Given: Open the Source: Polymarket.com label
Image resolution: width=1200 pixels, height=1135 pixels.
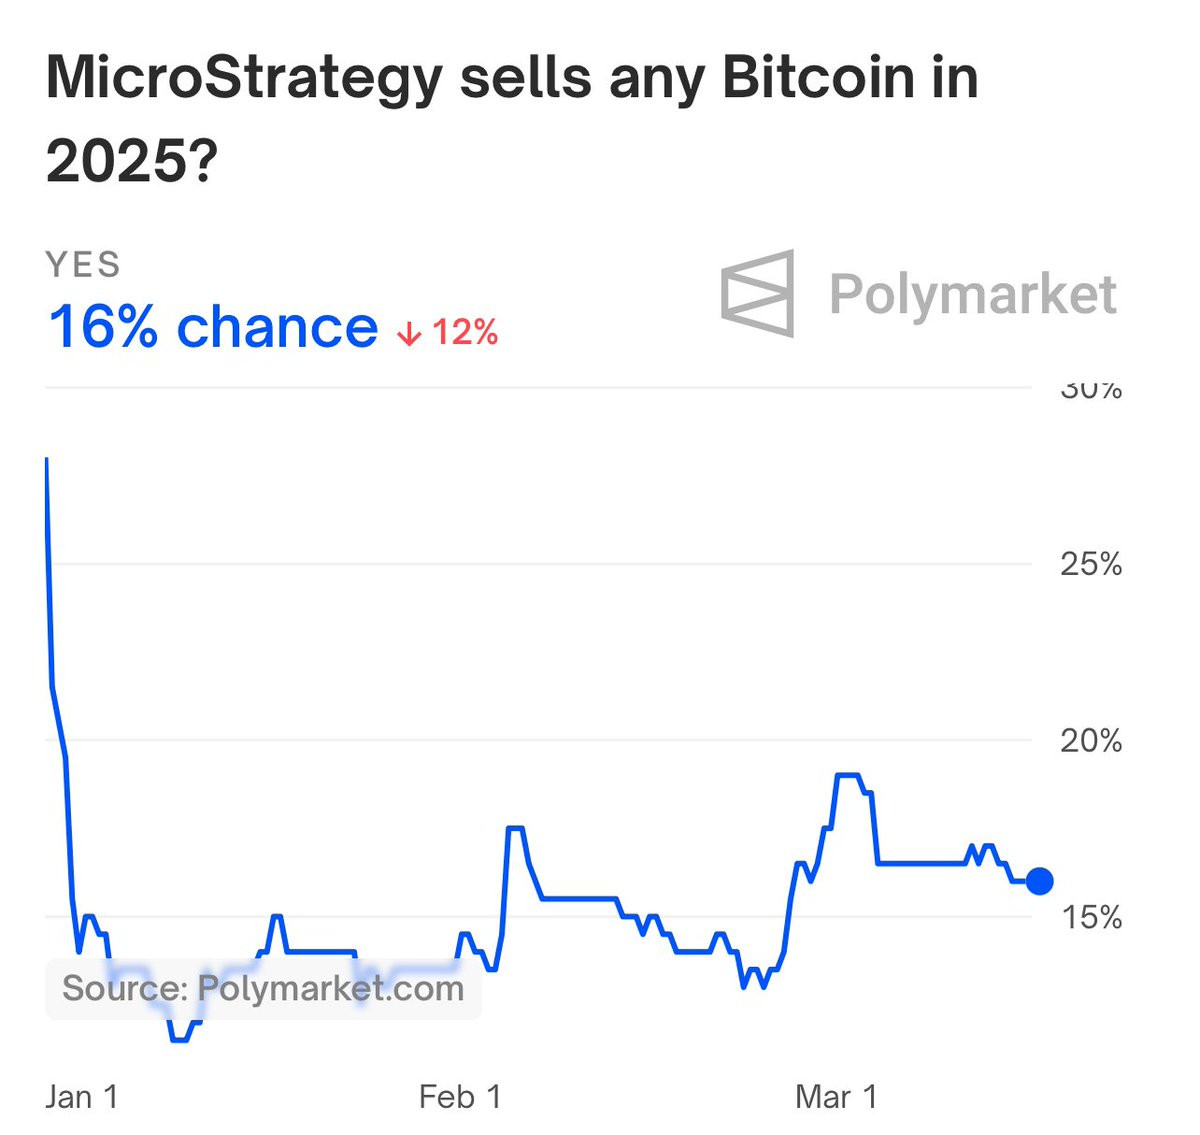Looking at the screenshot, I should [263, 989].
